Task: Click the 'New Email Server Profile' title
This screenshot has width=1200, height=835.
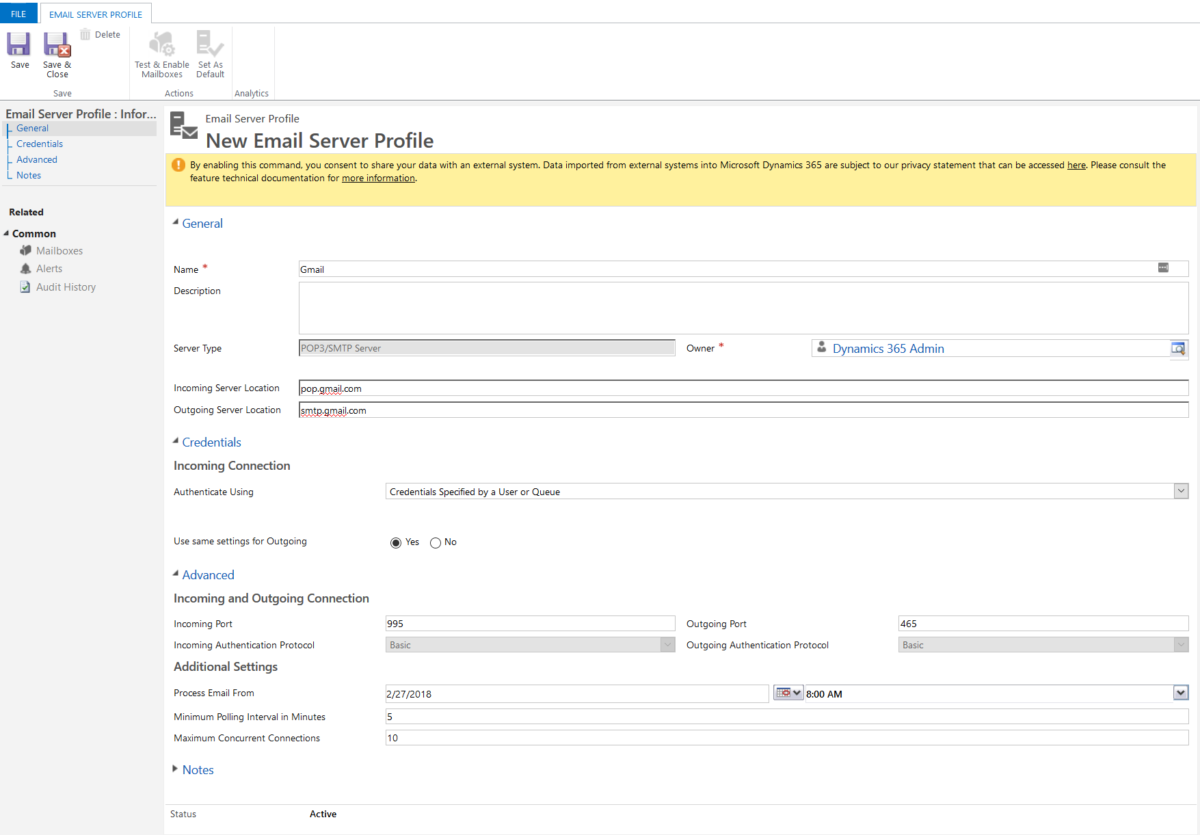Action: 320,141
